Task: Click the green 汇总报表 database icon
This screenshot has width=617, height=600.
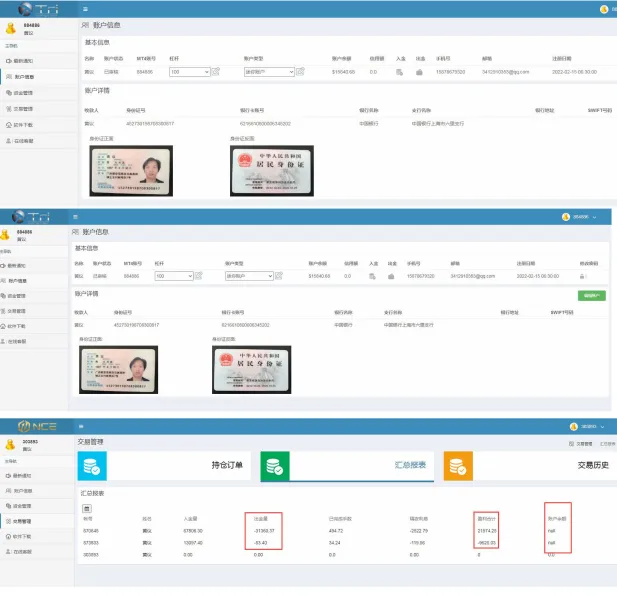Action: coord(275,466)
